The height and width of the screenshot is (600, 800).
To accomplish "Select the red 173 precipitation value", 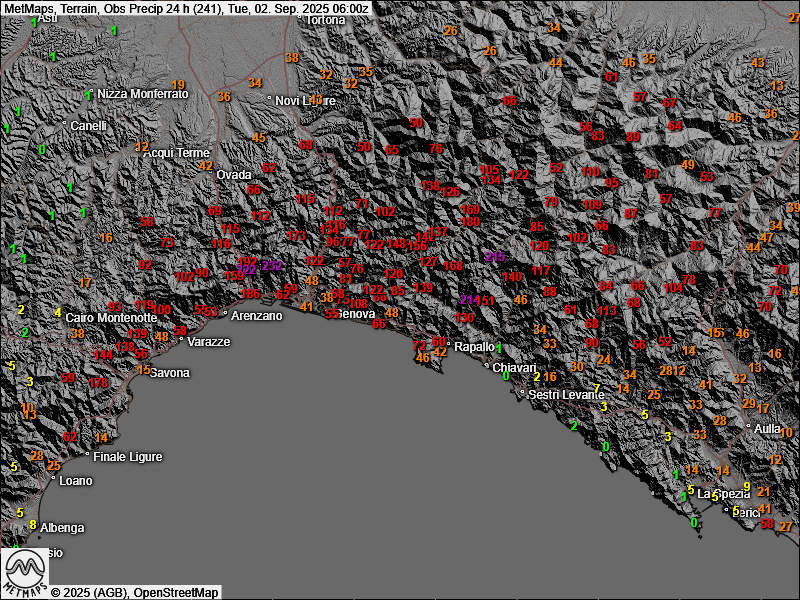I will point(296,236).
